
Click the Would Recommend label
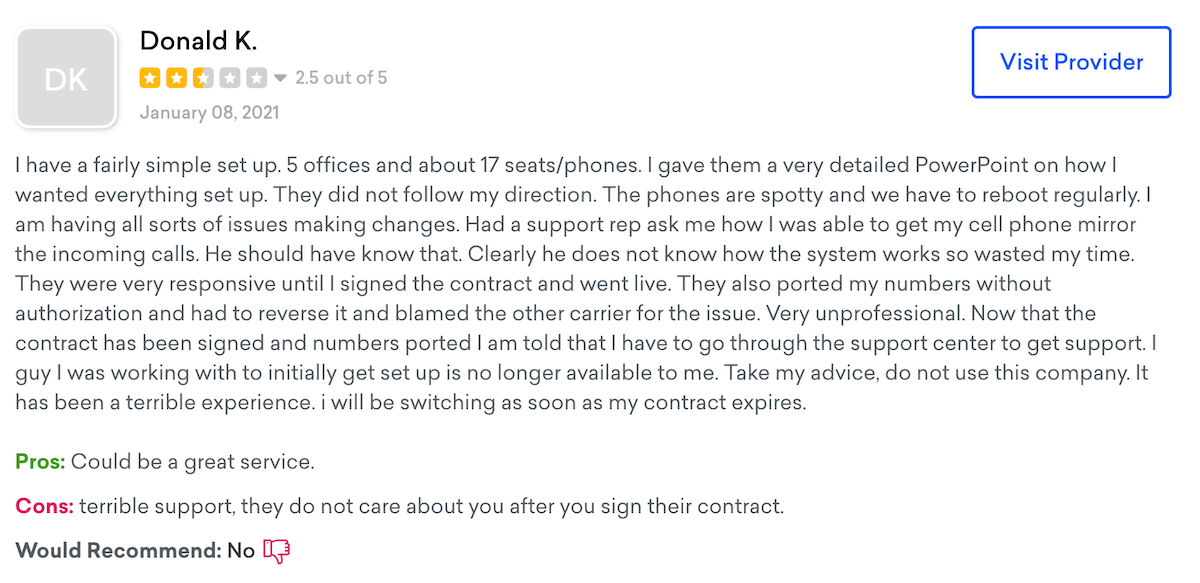(117, 550)
